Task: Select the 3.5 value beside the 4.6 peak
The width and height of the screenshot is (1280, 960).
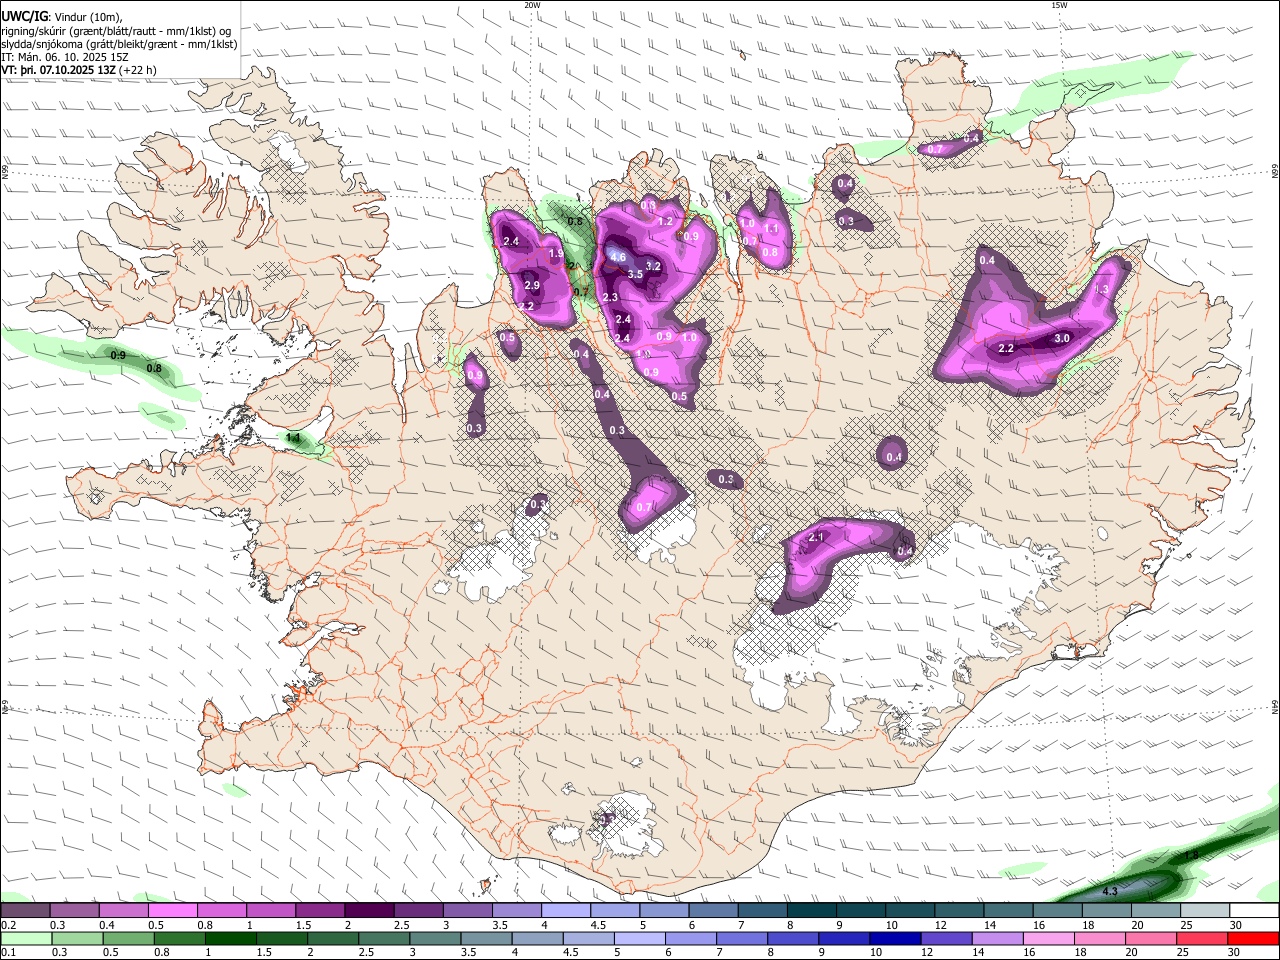Action: pos(634,274)
